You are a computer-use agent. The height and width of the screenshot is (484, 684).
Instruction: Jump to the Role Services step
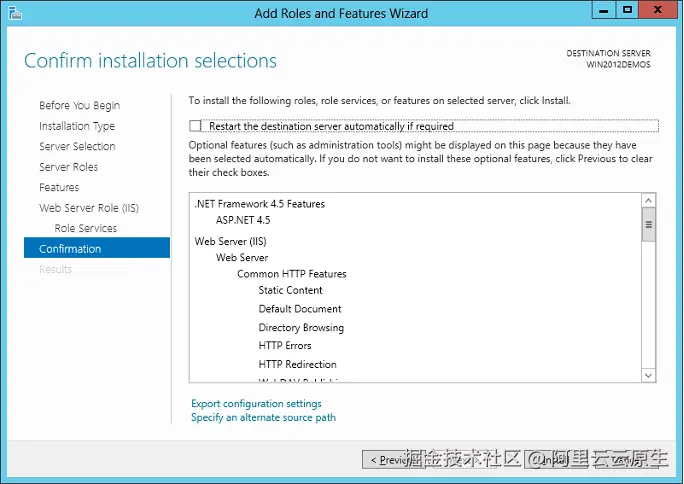coord(86,228)
